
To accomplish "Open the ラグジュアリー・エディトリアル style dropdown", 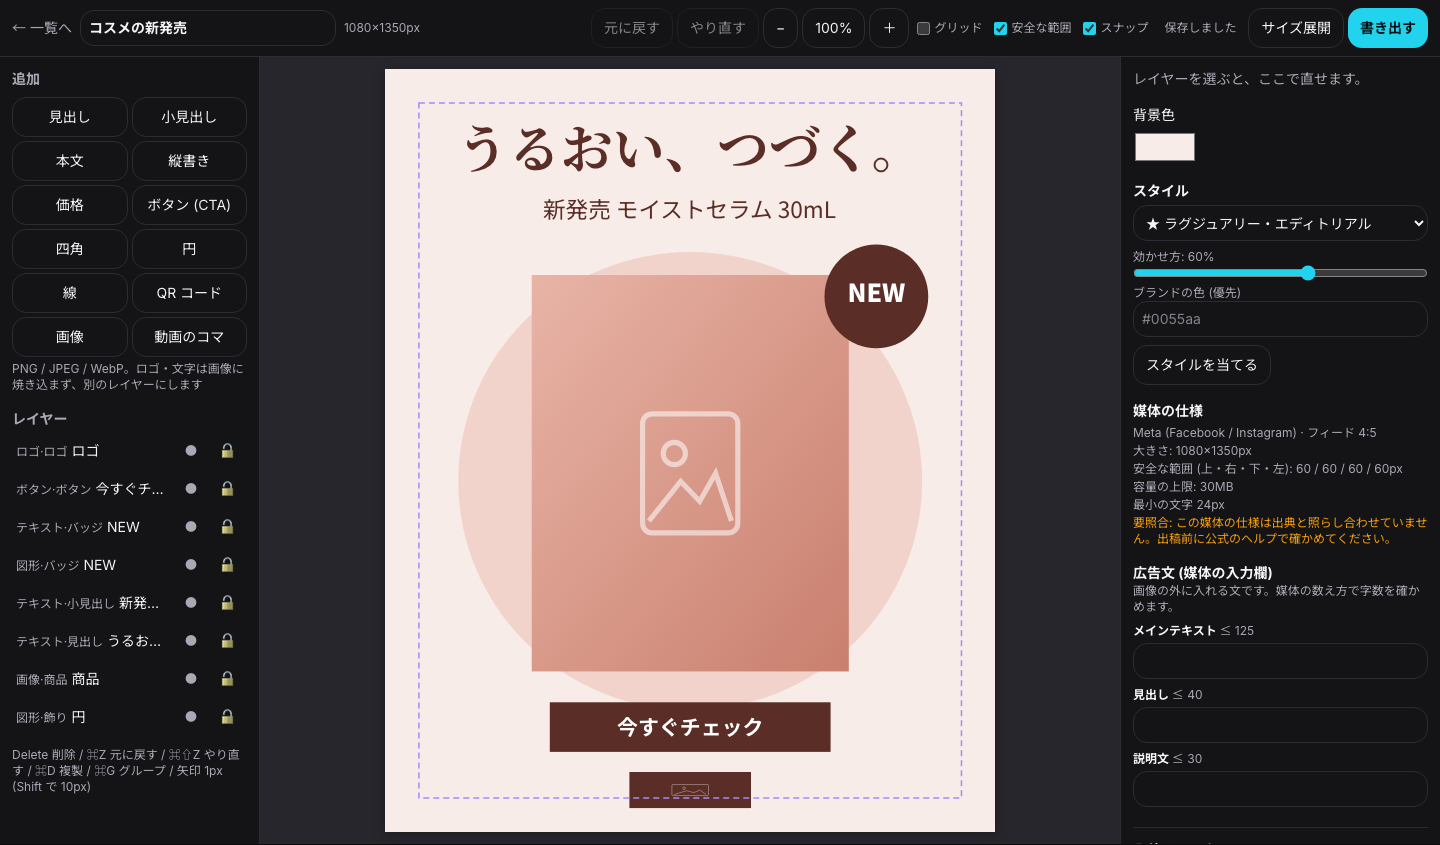I will click(x=1280, y=223).
